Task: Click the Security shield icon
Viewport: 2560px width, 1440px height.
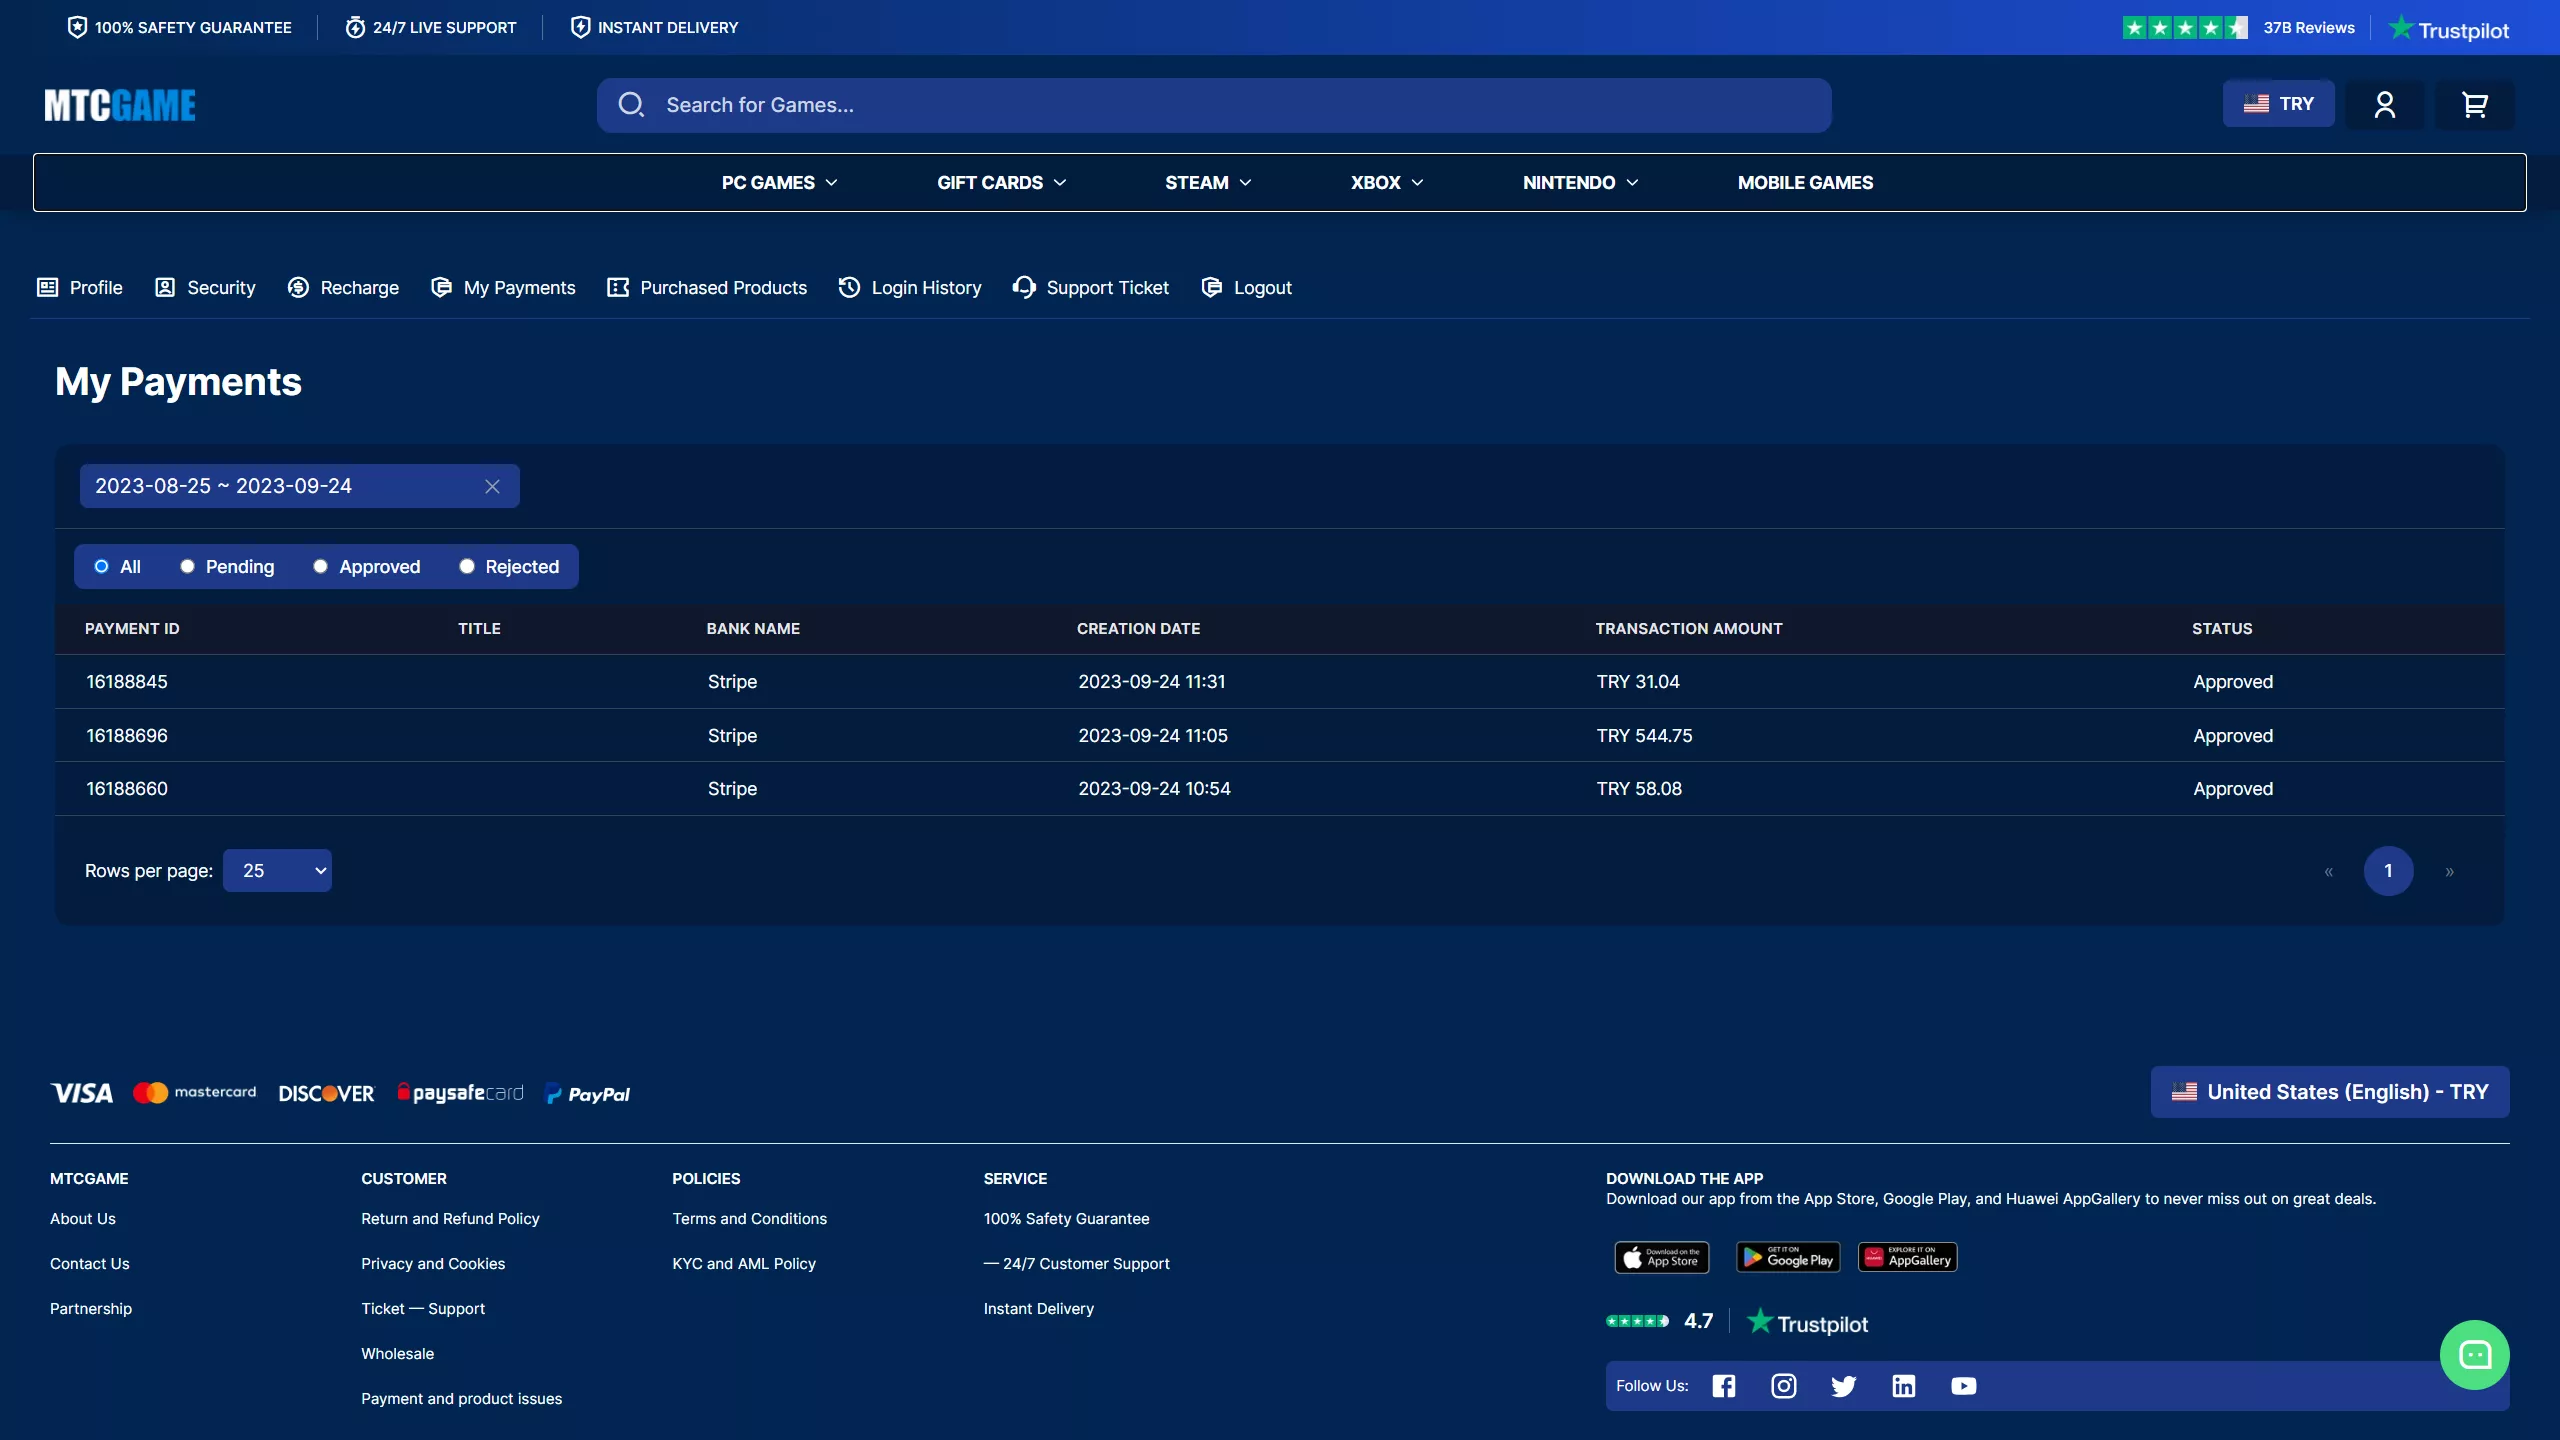Action: 165,288
